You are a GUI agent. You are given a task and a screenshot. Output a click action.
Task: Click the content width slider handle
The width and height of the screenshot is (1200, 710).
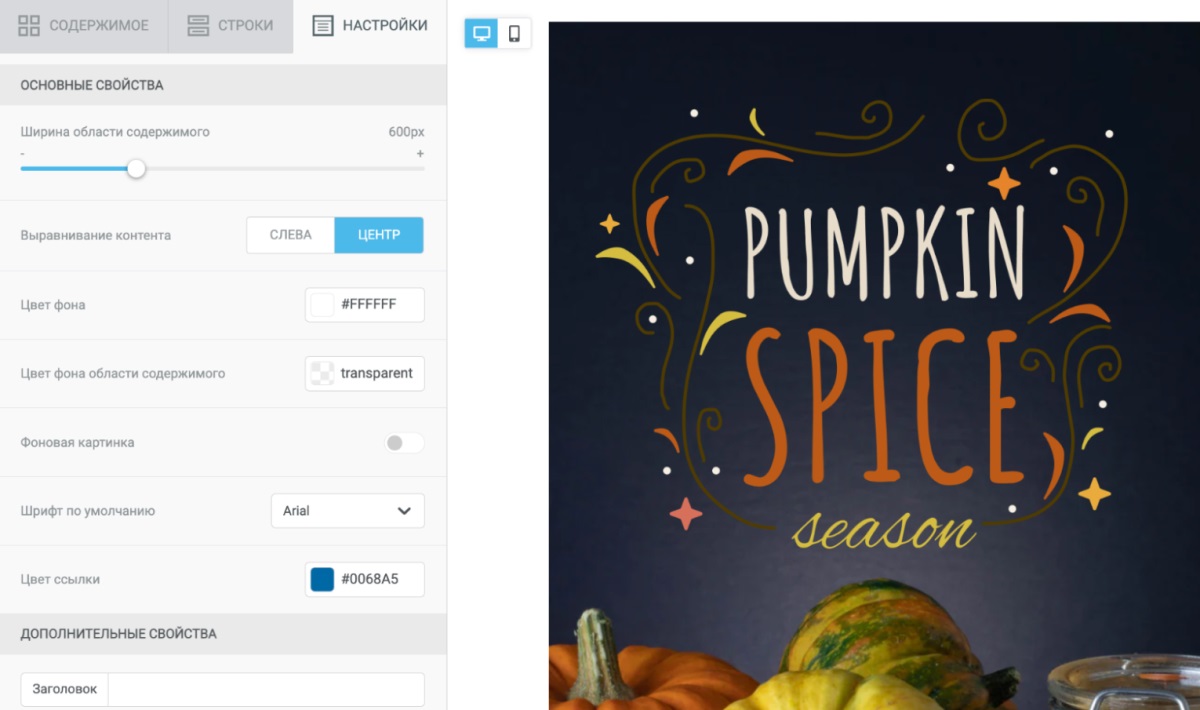[136, 168]
